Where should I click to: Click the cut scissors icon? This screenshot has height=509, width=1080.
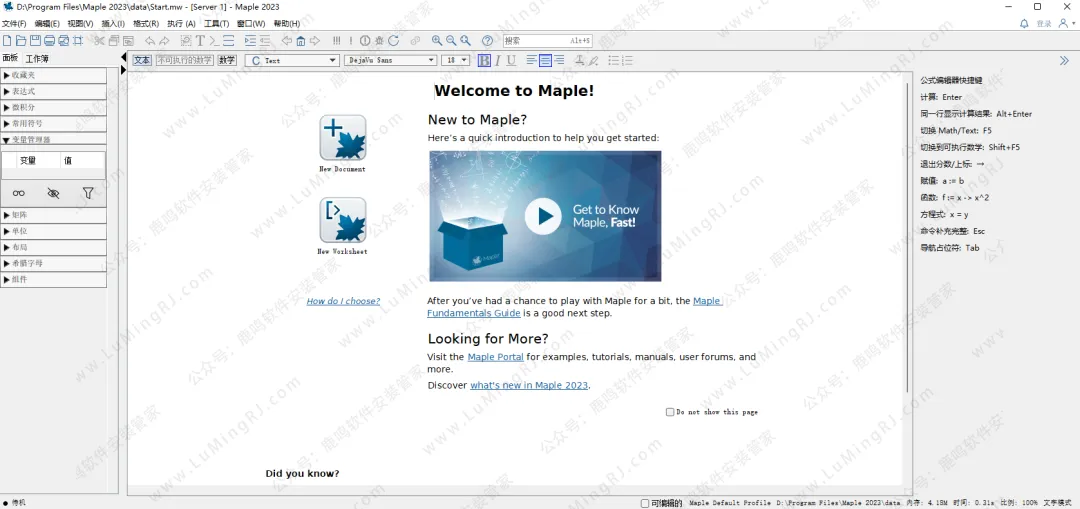point(100,41)
